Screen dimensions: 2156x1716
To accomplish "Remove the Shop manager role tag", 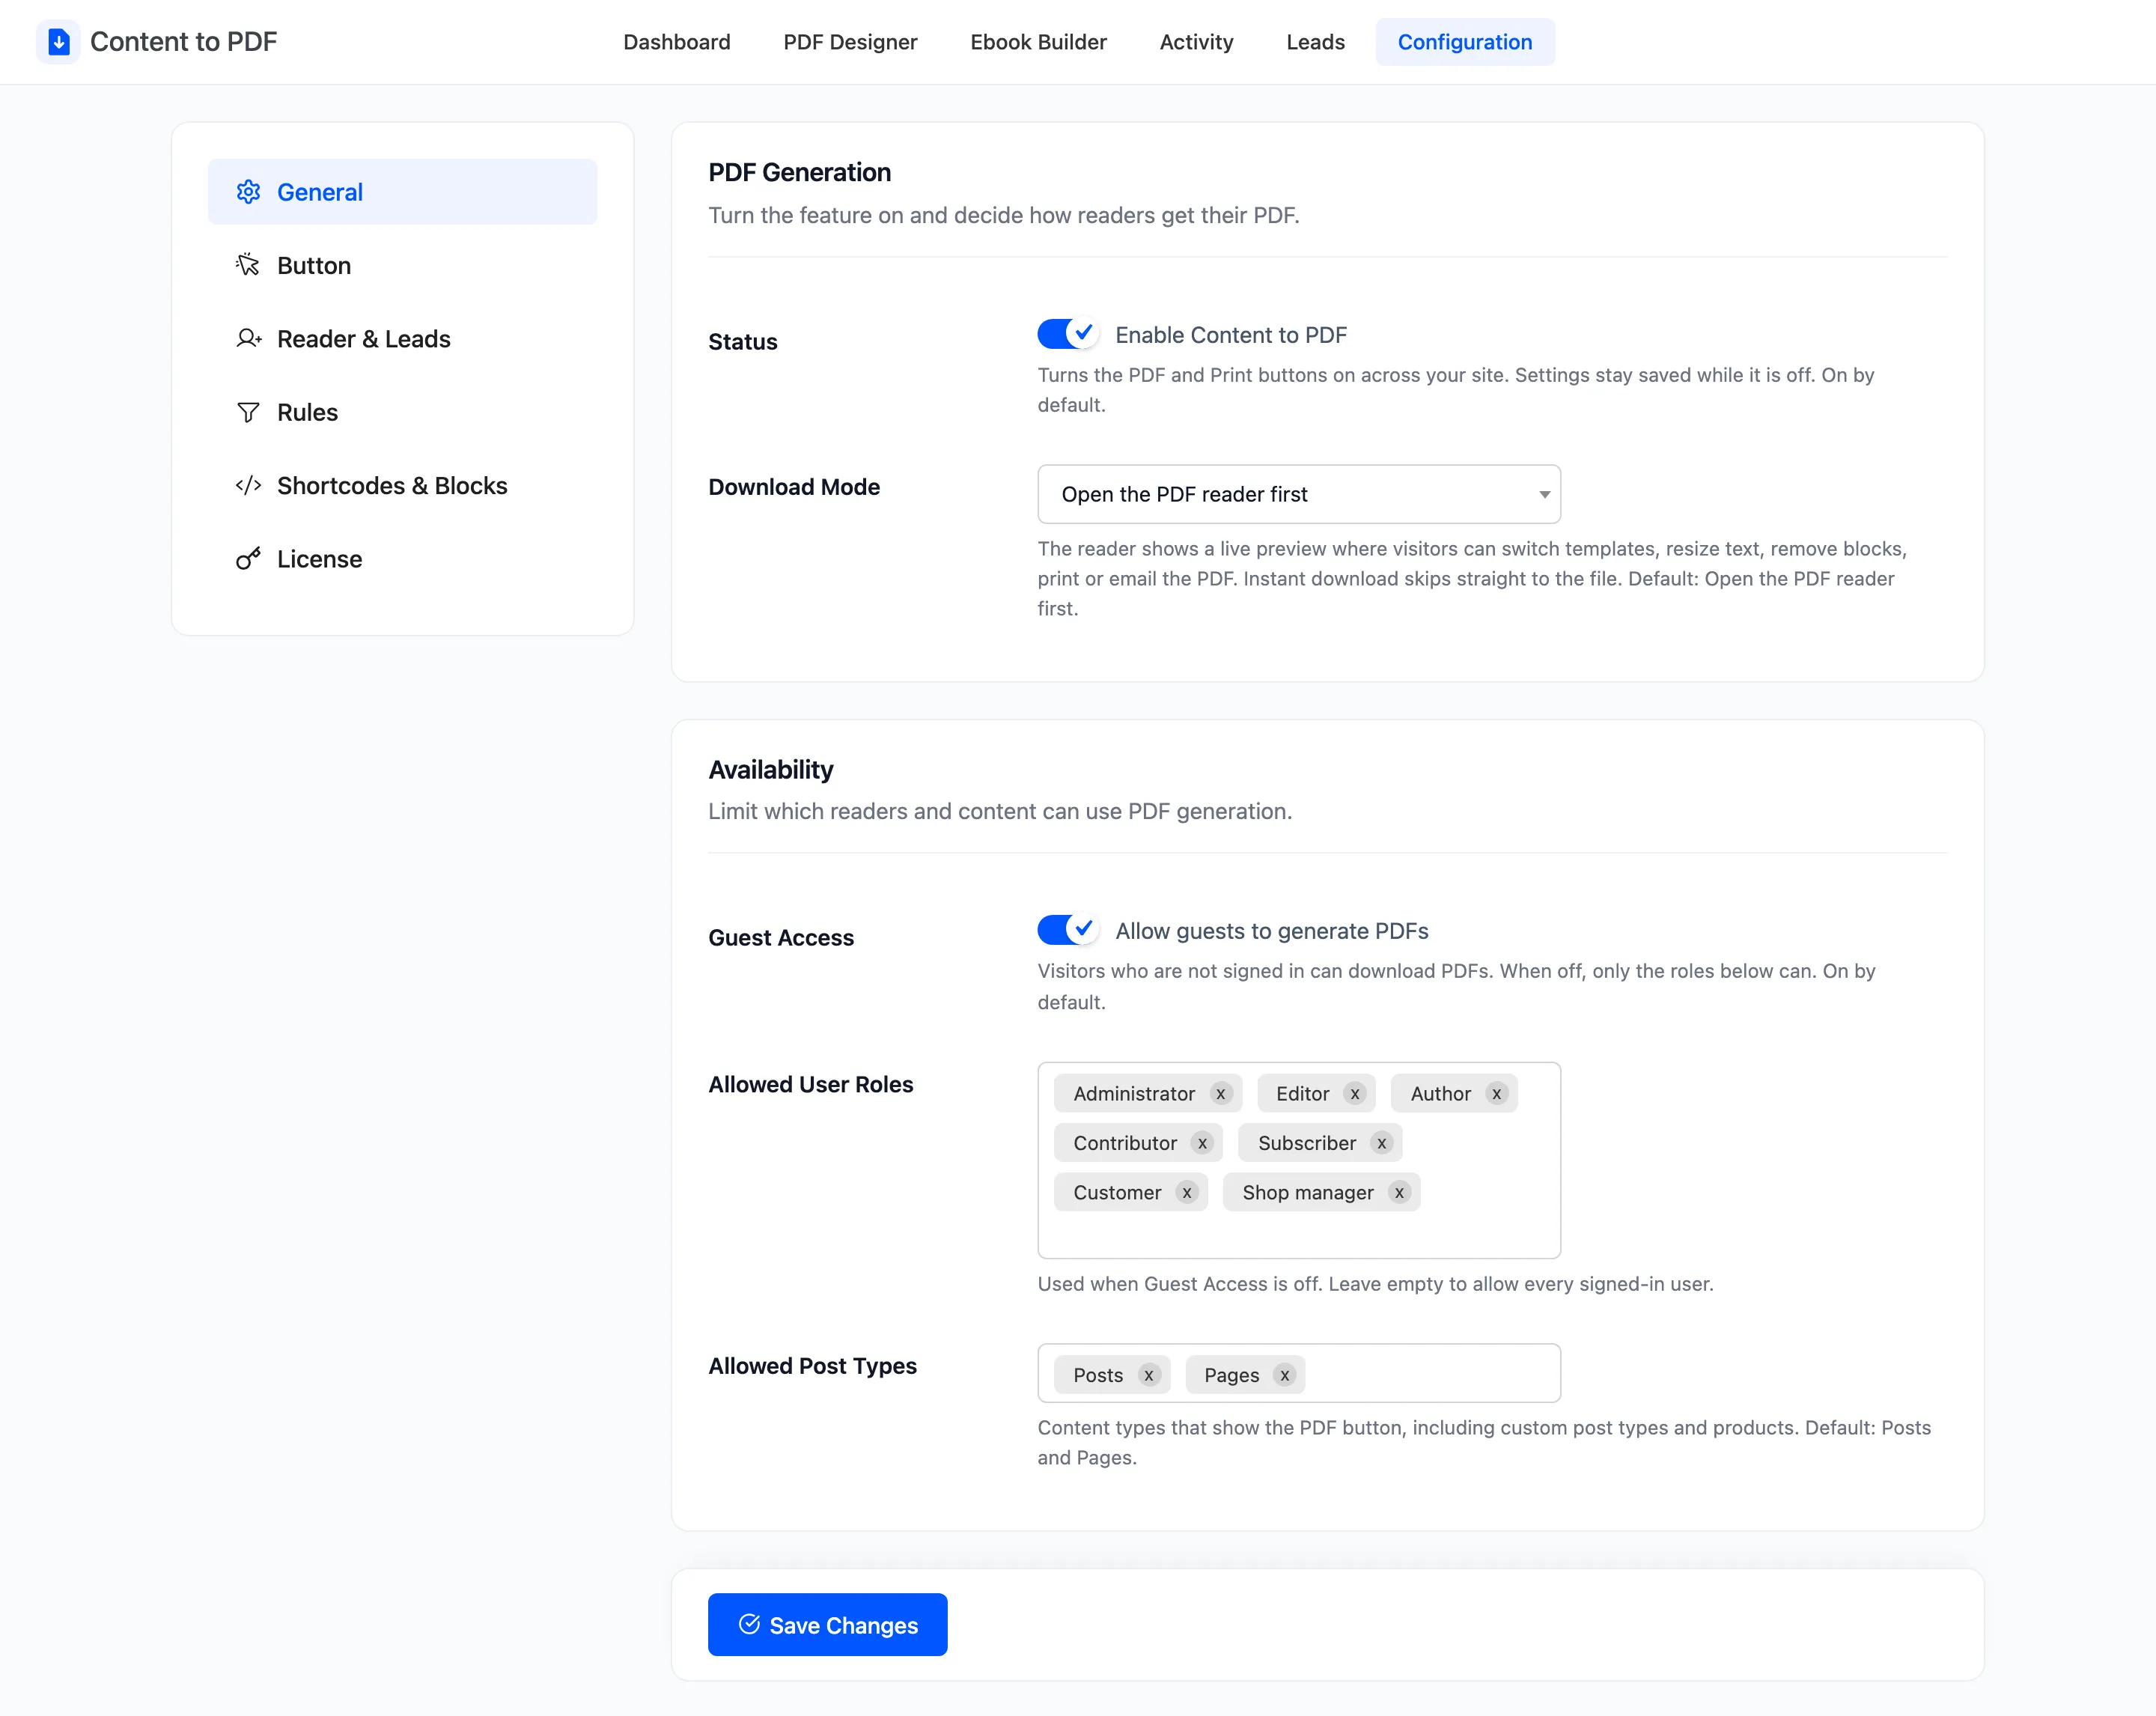I will 1399,1193.
